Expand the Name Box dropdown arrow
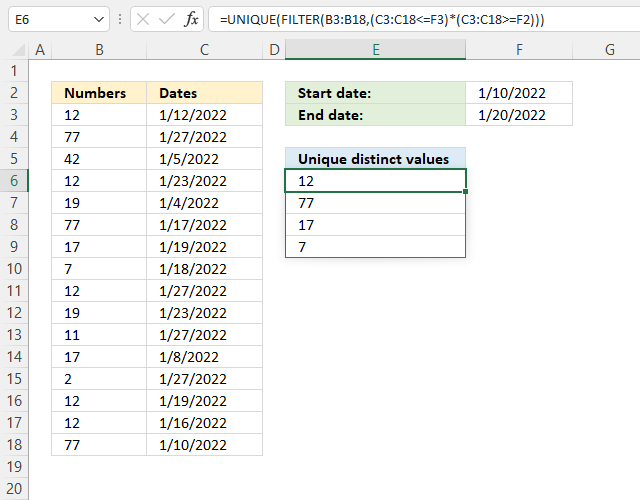The image size is (640, 500). pos(98,19)
